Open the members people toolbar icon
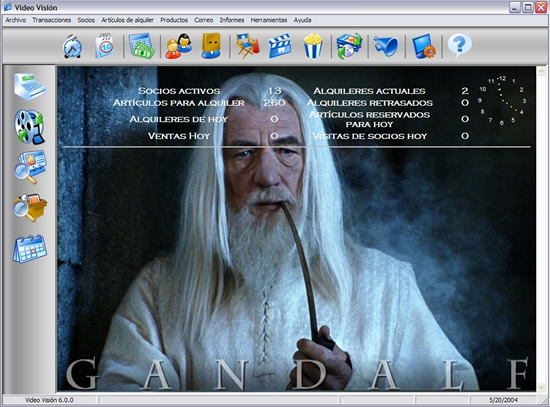 click(179, 46)
